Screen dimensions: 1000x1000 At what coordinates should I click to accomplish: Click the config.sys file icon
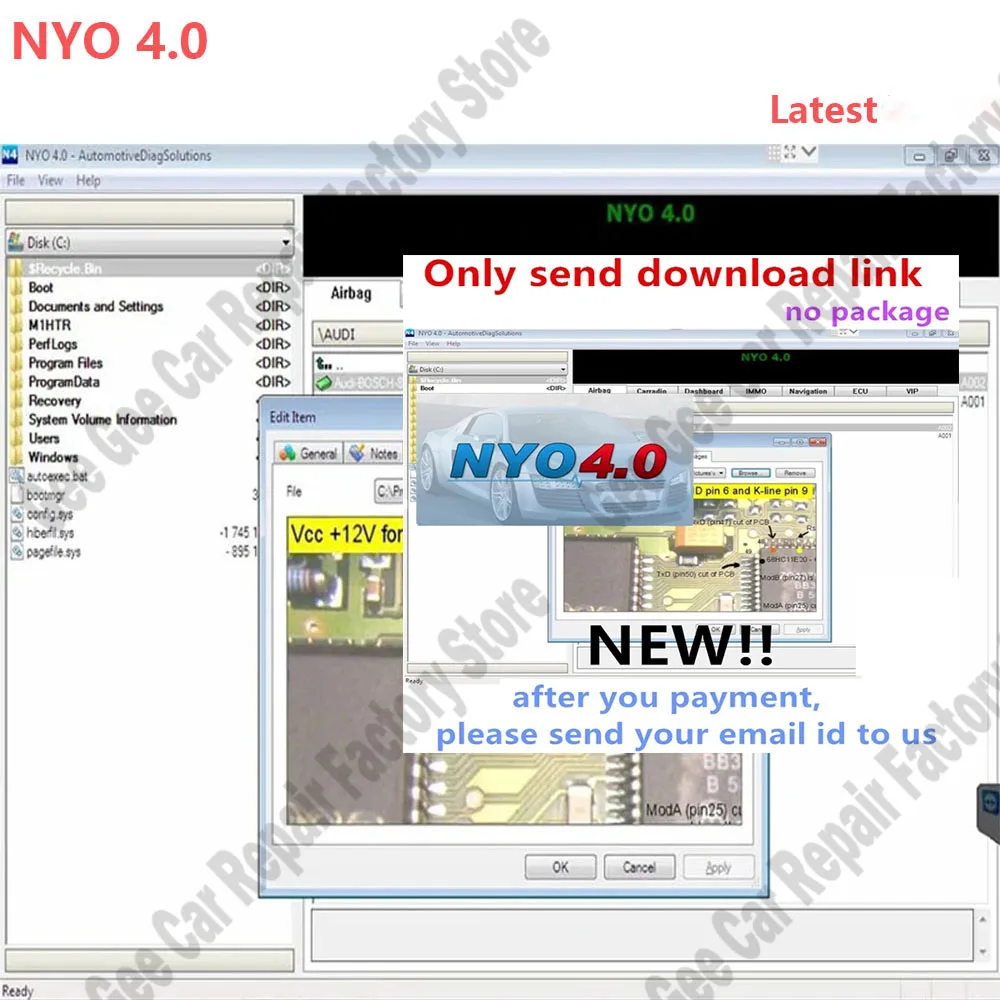pyautogui.click(x=17, y=513)
